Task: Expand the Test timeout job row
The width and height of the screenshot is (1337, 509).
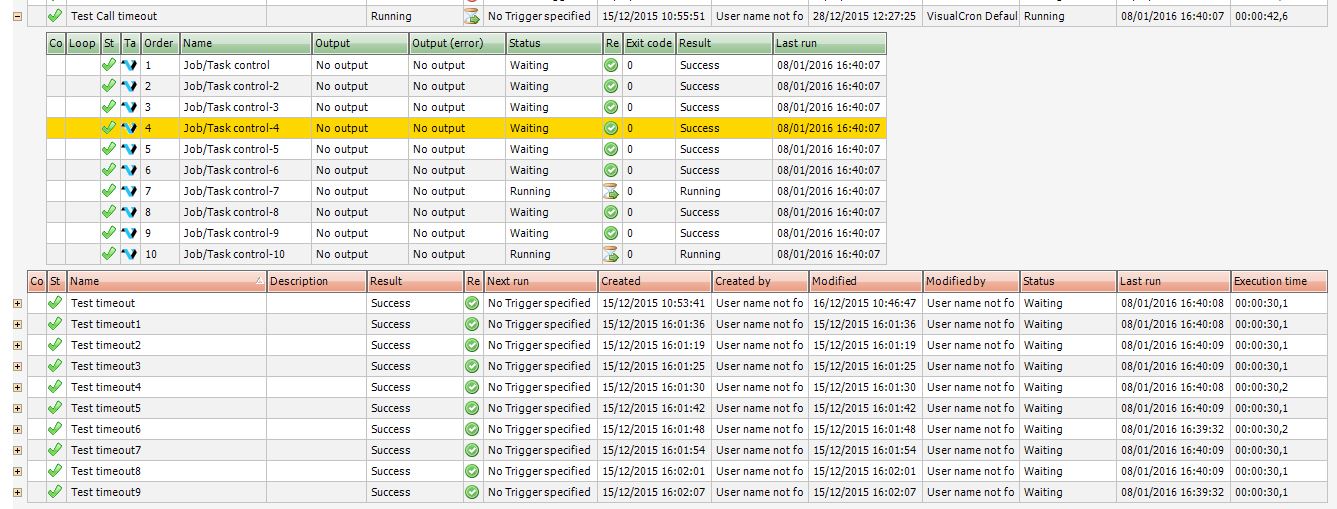Action: pos(17,303)
